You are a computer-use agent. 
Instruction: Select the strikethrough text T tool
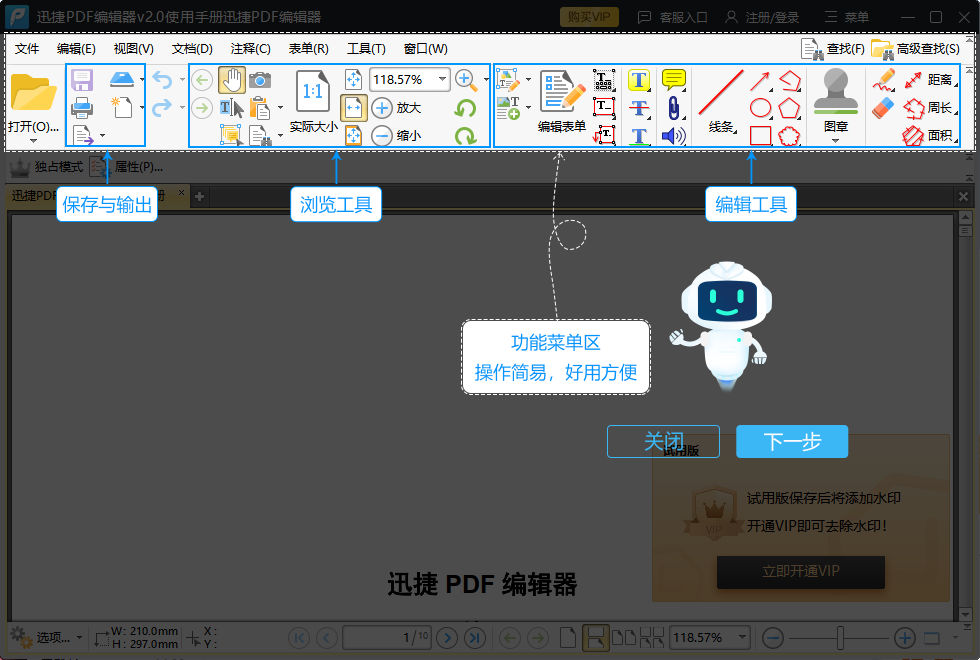pos(639,108)
